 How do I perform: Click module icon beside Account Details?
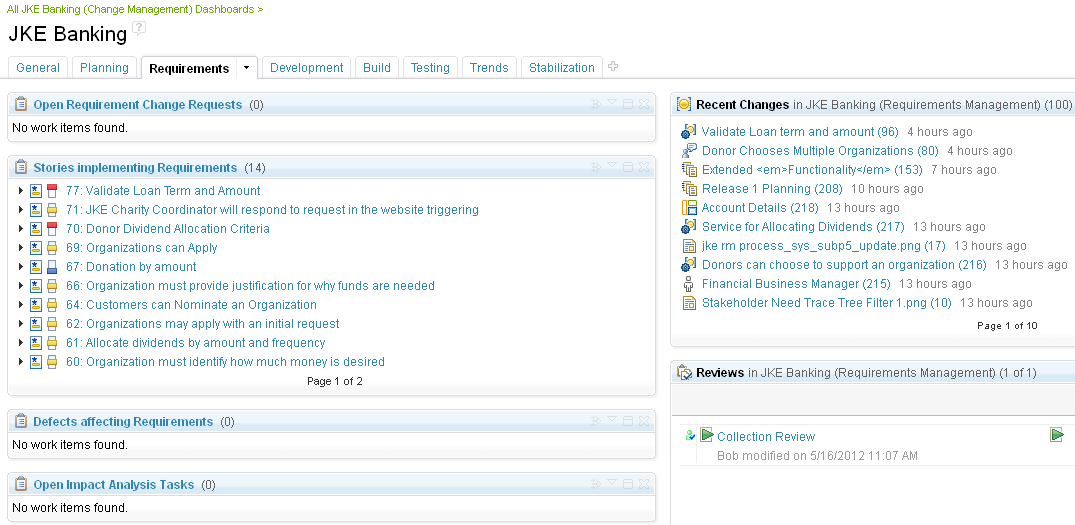click(x=689, y=208)
